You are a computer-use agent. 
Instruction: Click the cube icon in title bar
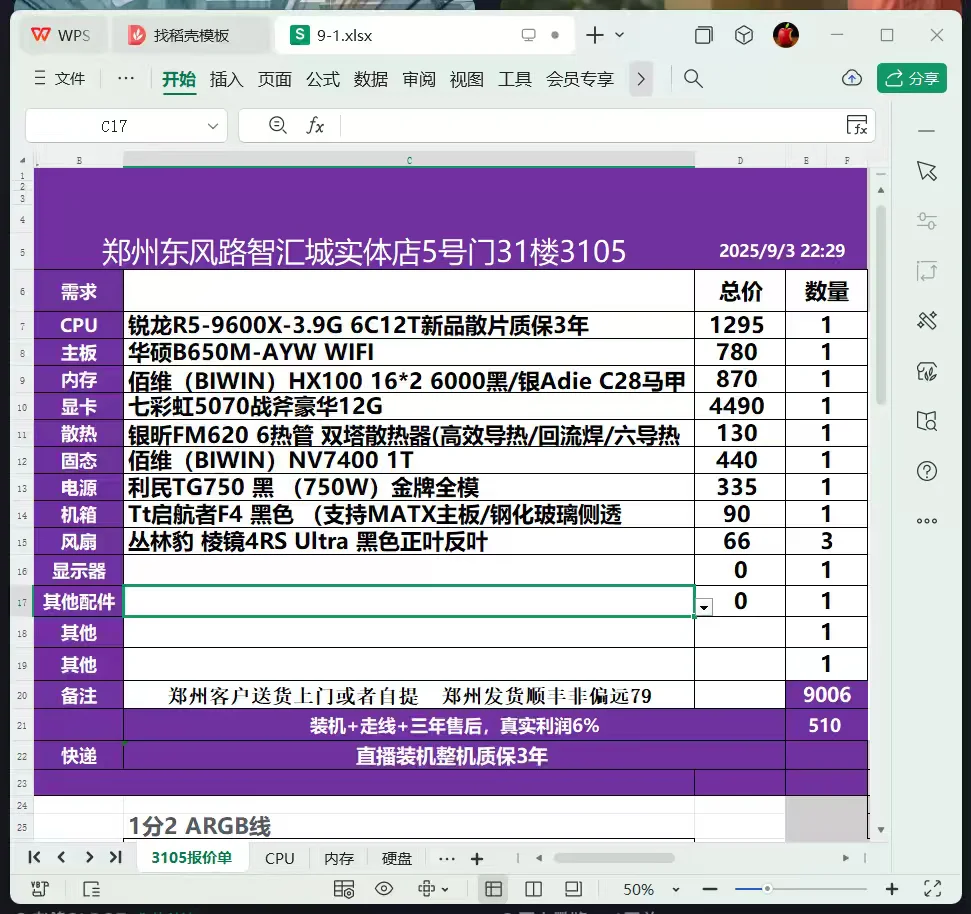pos(744,35)
